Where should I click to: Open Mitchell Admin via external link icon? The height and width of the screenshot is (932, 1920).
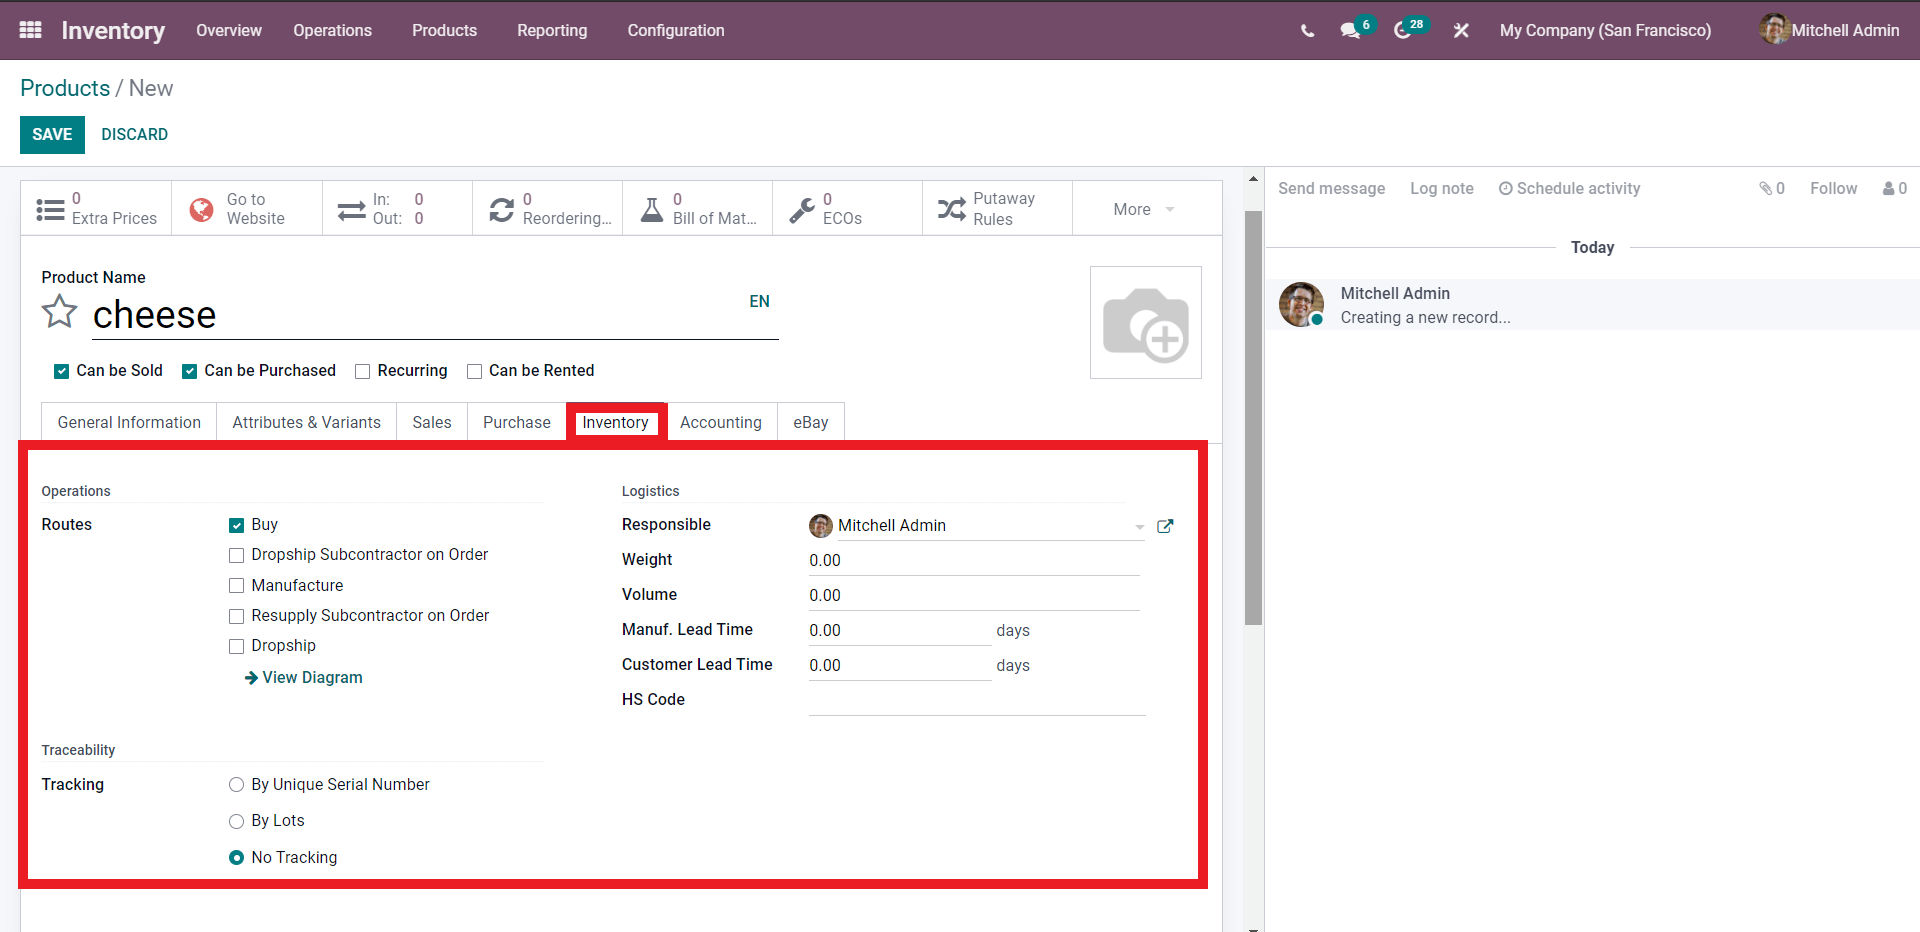pos(1165,525)
